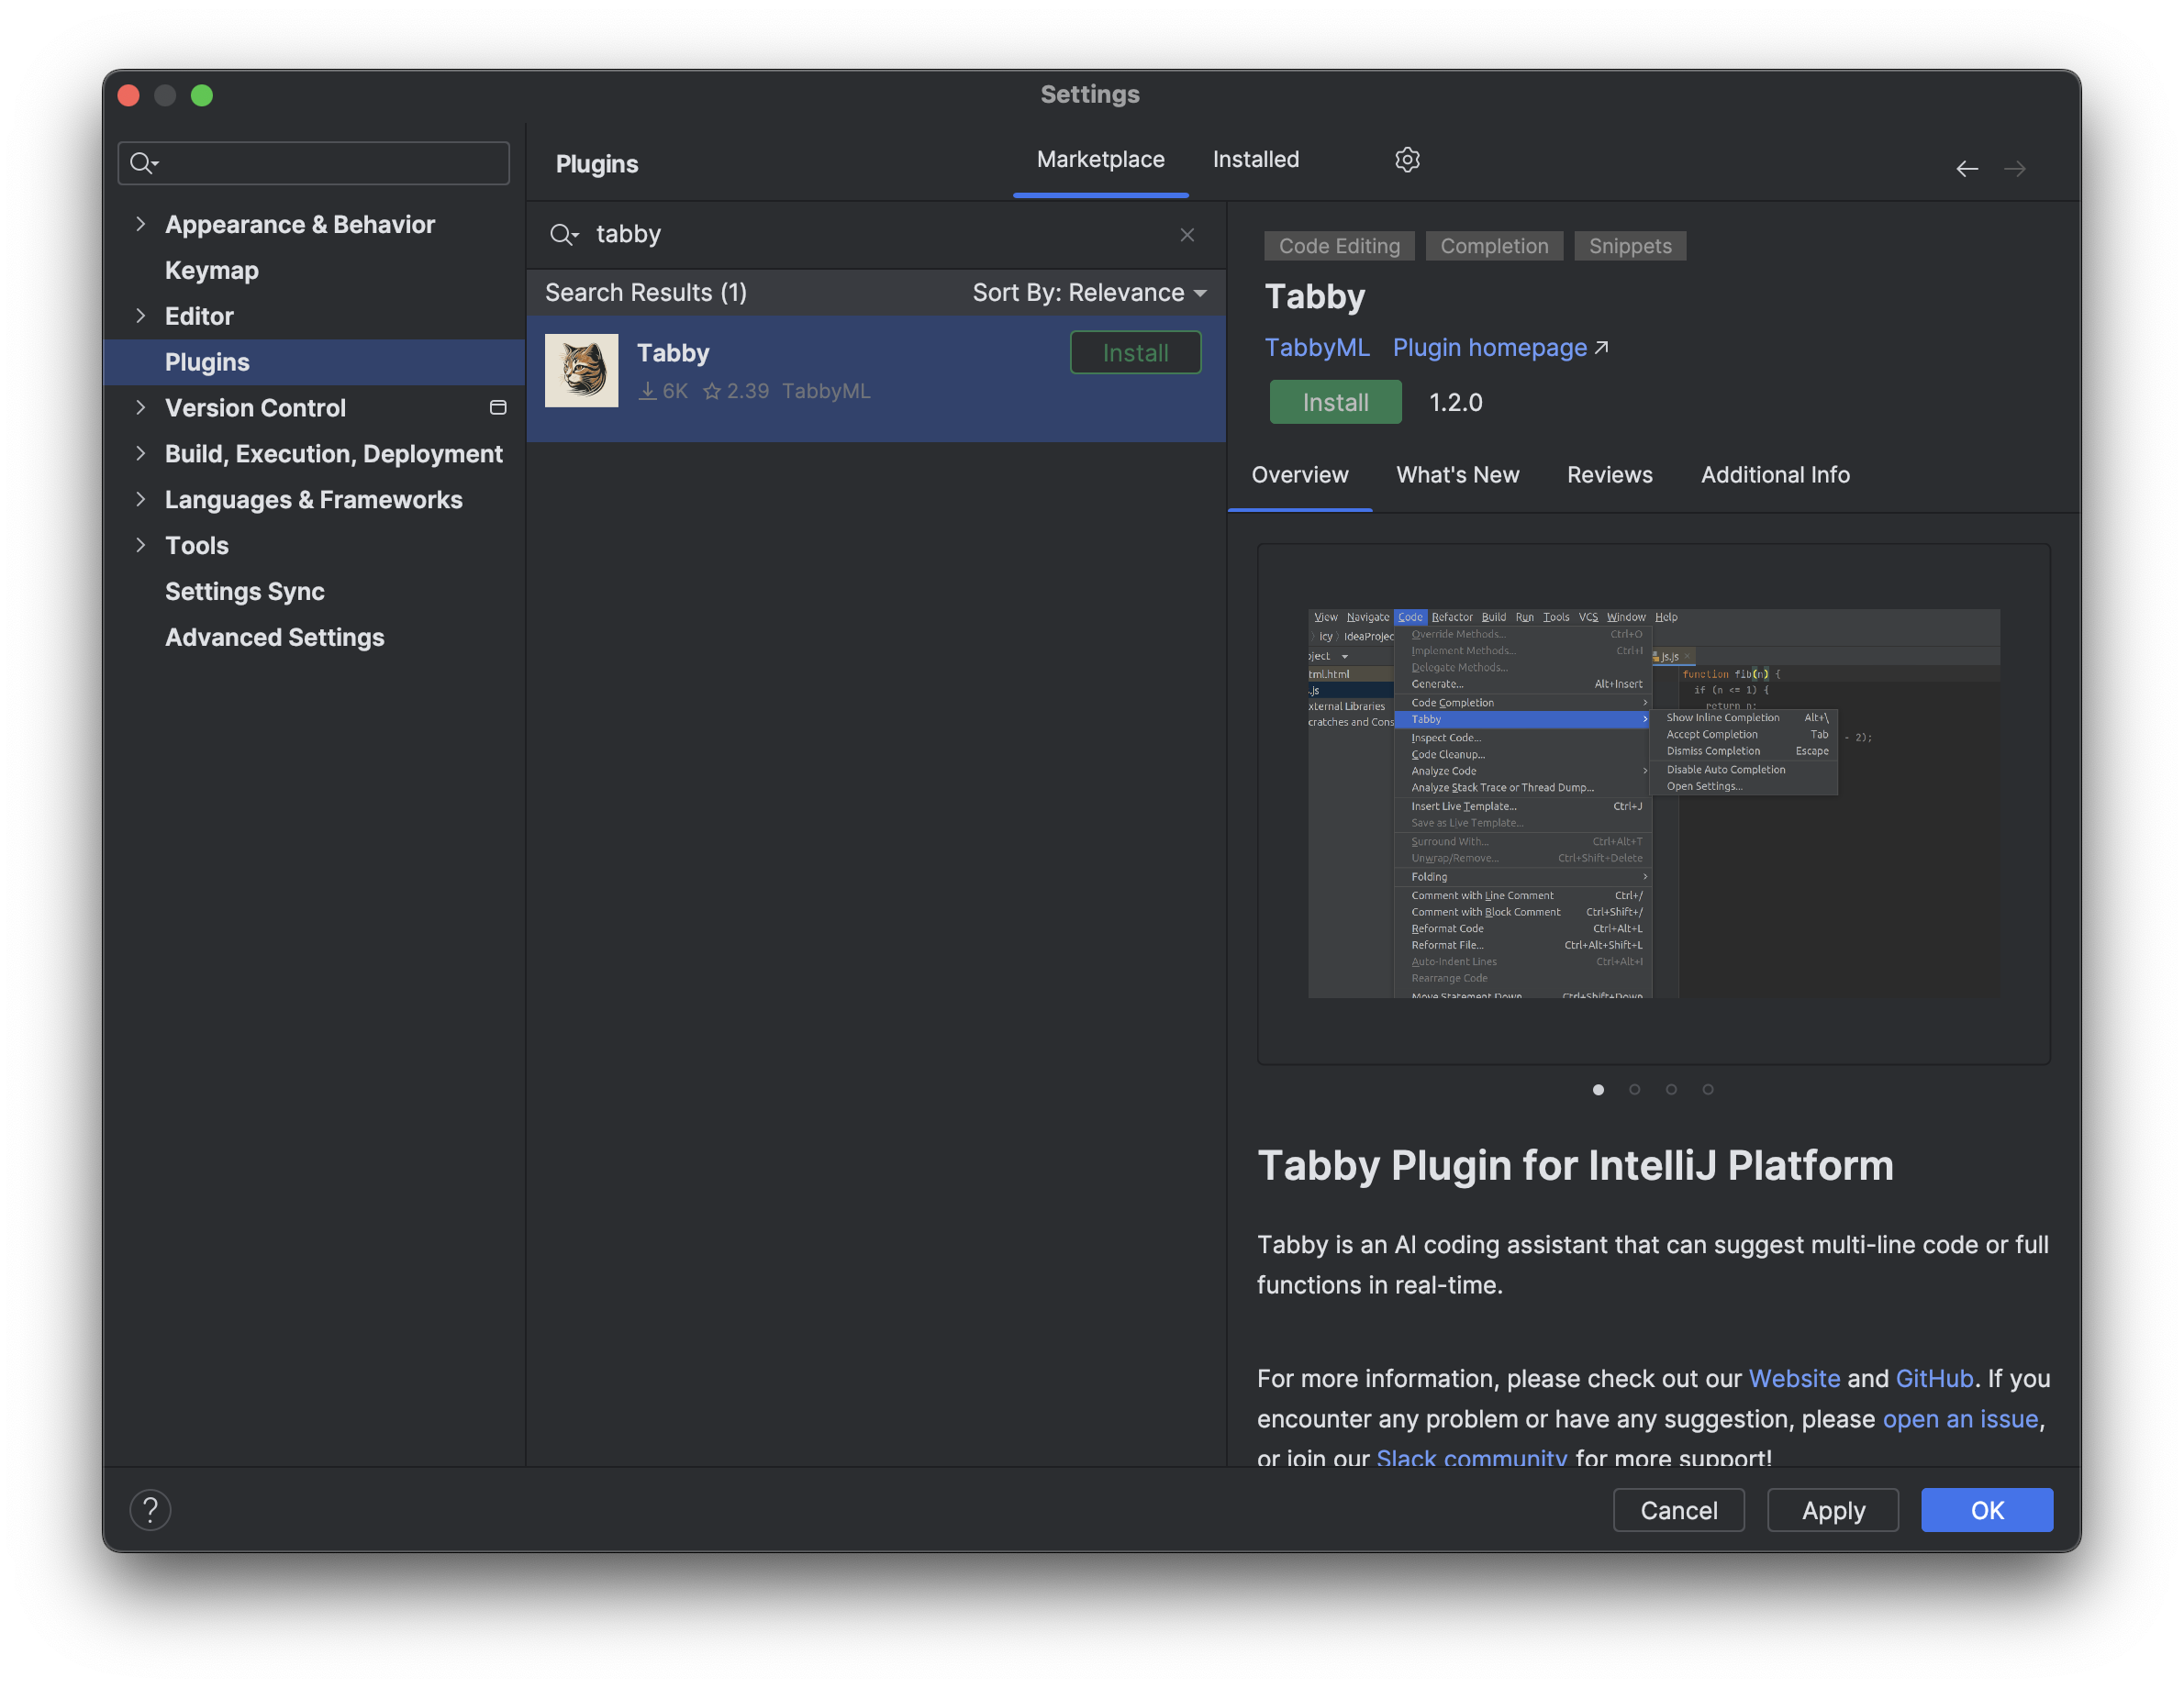Click the back navigation arrow
Image resolution: width=2184 pixels, height=1688 pixels.
[1966, 169]
